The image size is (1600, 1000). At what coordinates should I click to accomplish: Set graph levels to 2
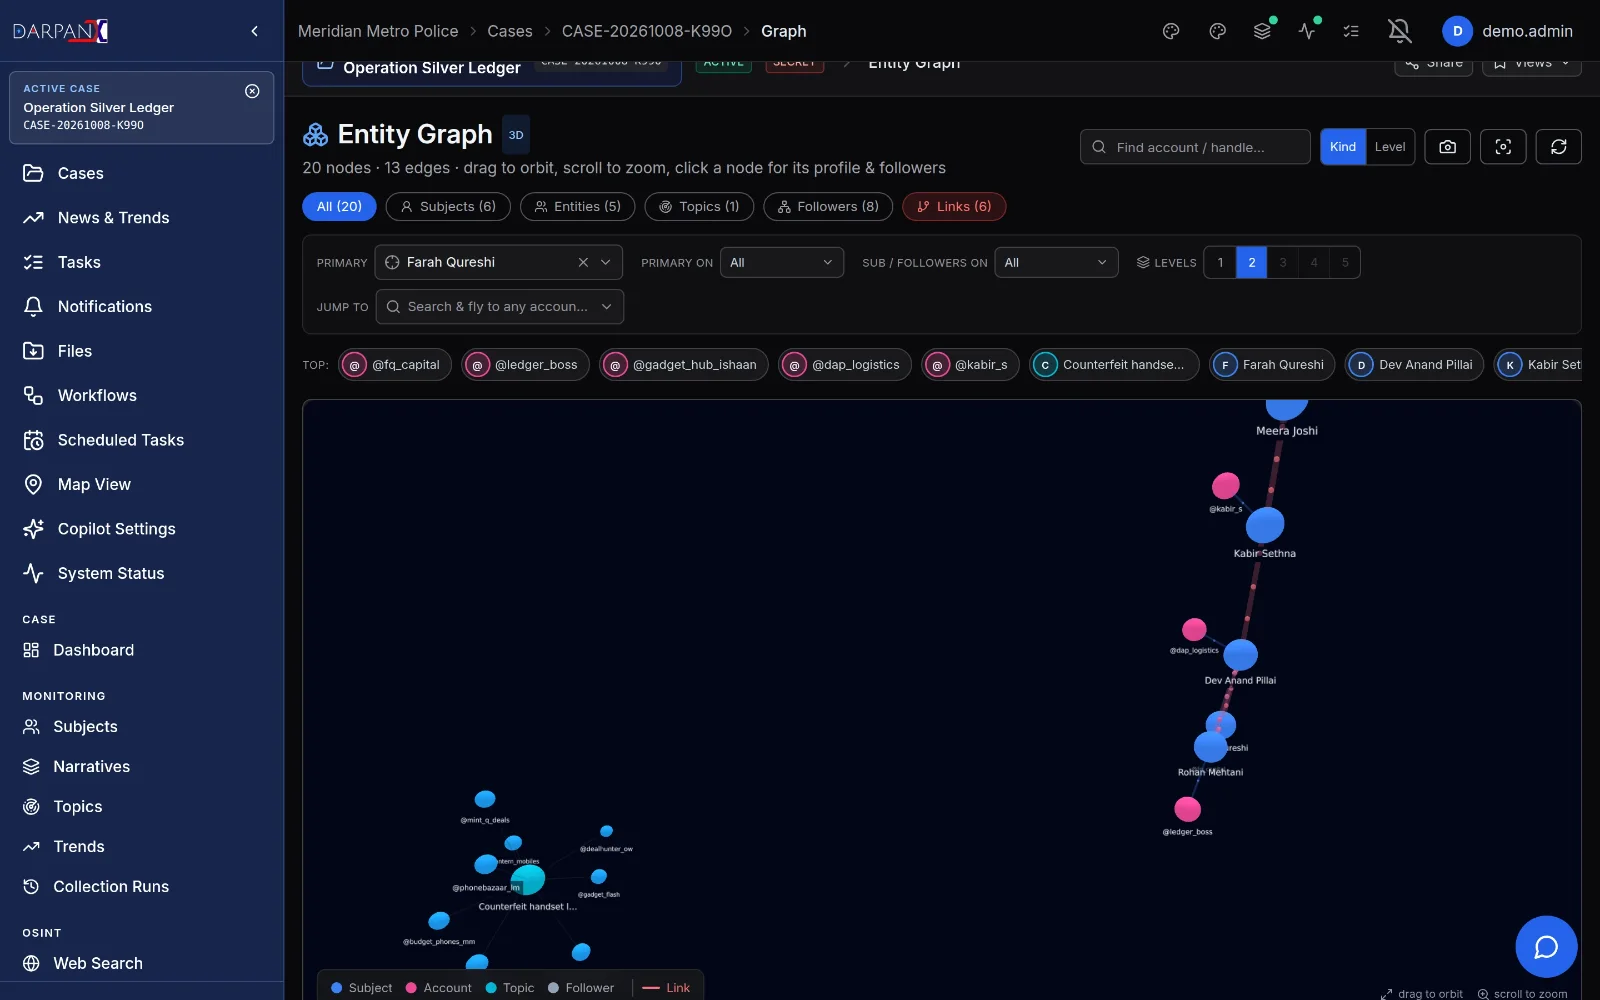click(x=1251, y=262)
